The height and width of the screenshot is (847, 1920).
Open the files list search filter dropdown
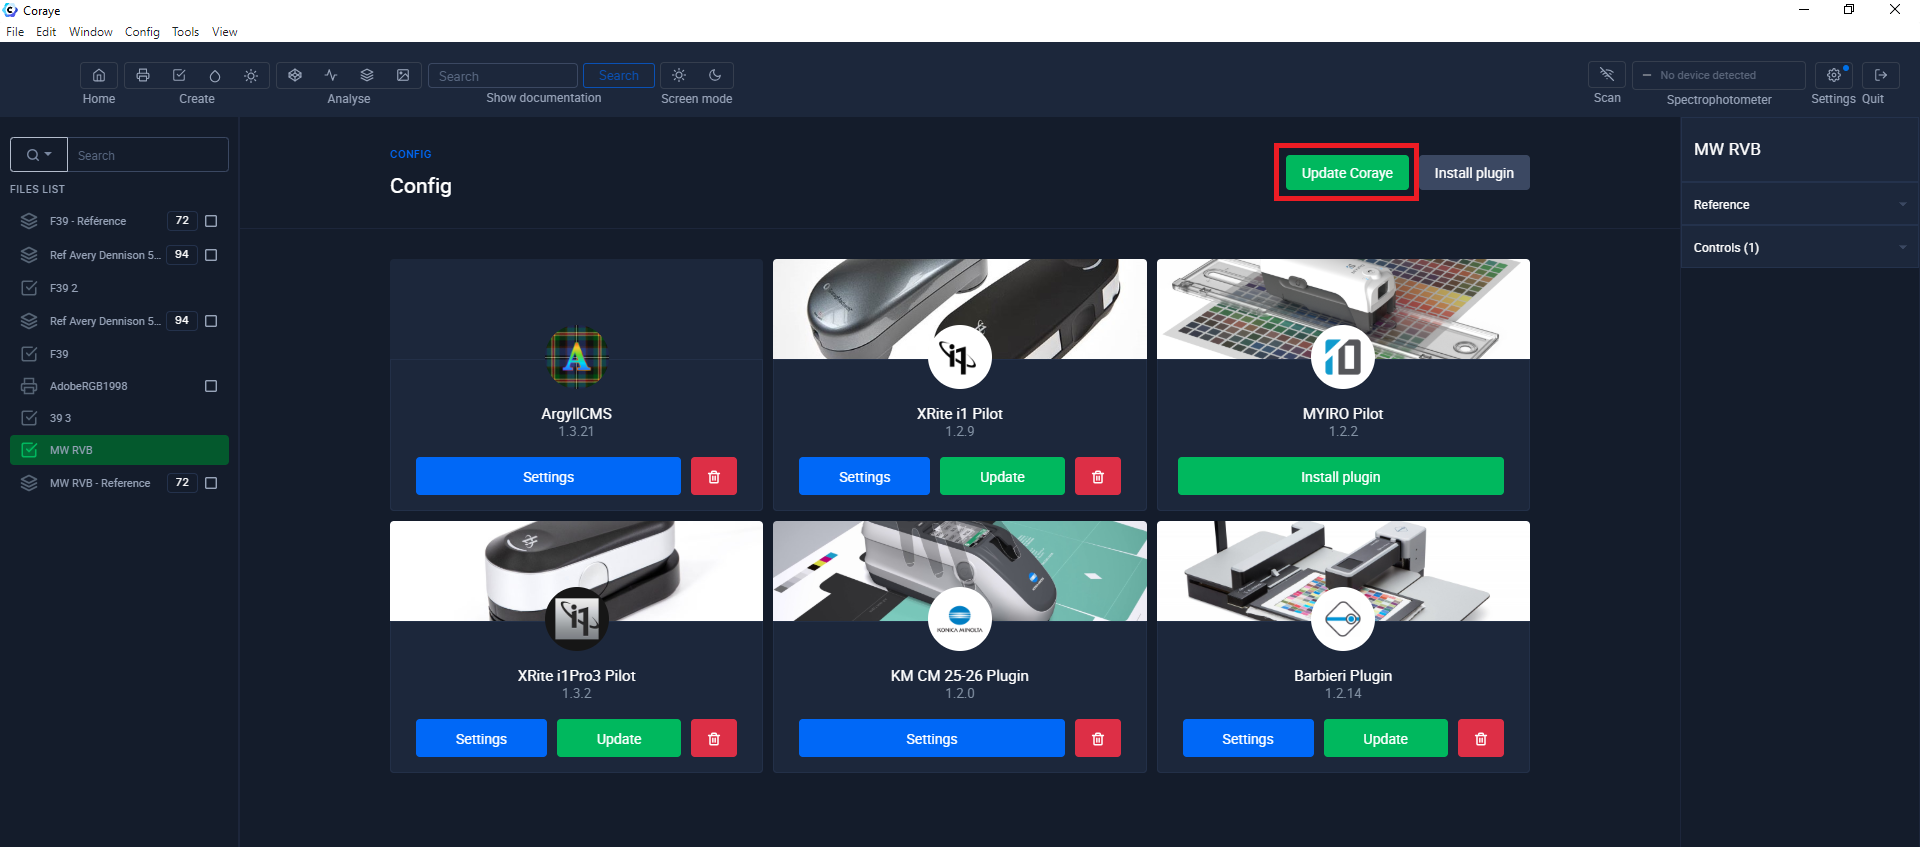coord(39,155)
